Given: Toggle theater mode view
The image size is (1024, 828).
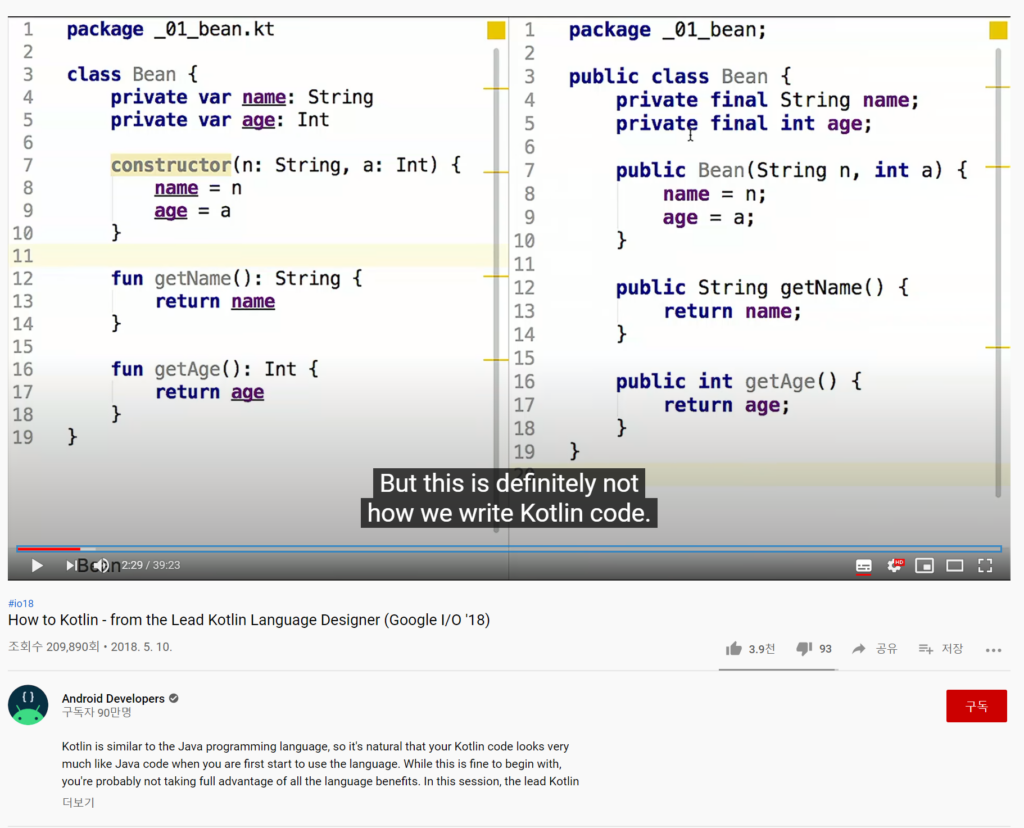Looking at the screenshot, I should (x=955, y=566).
